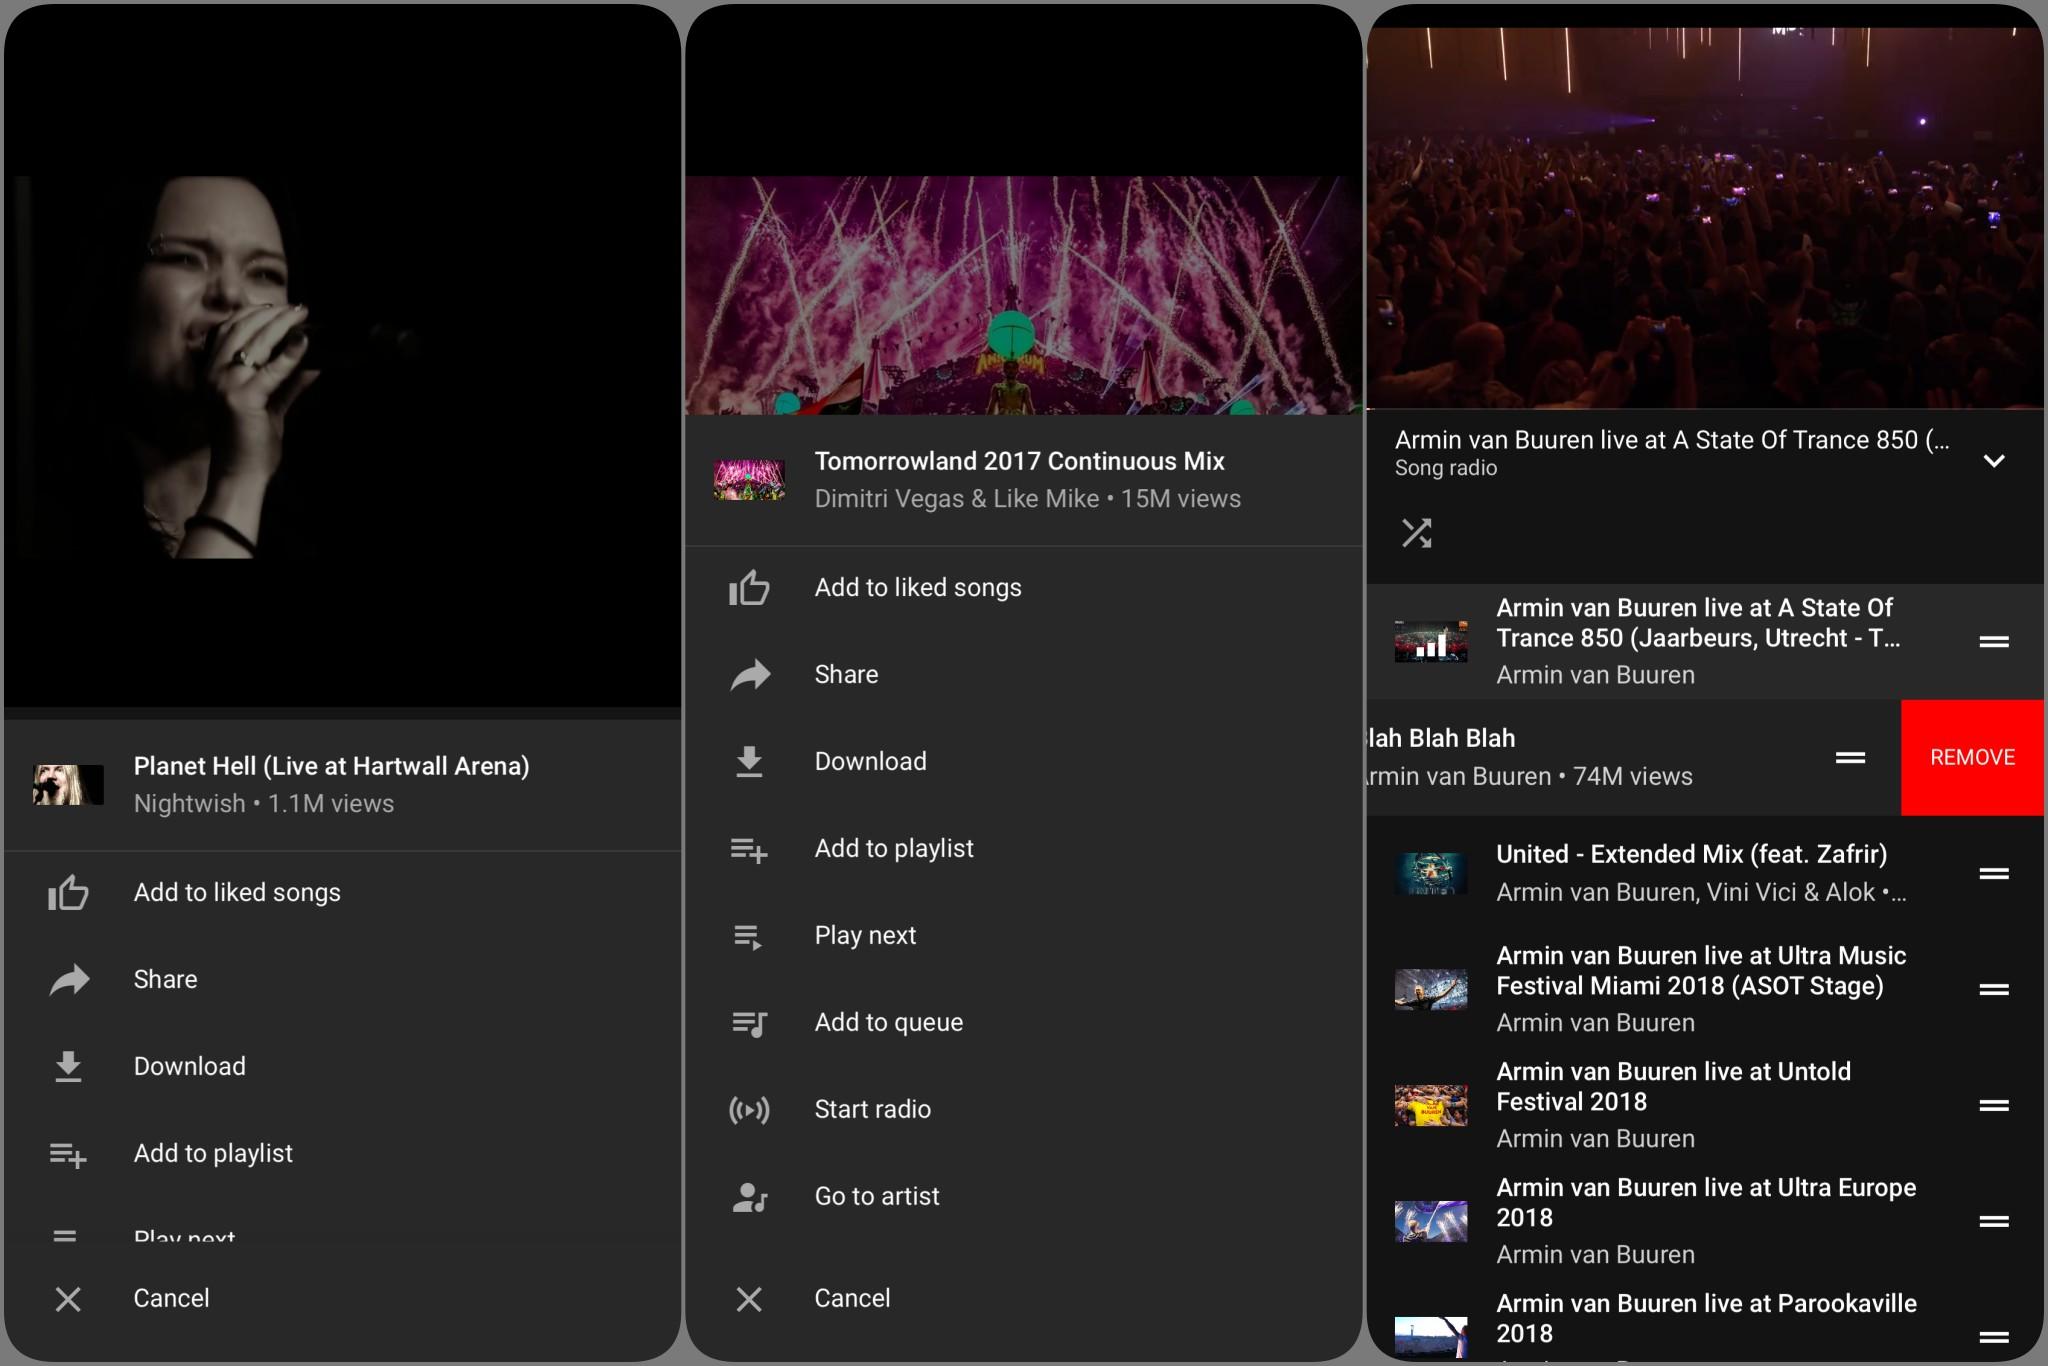The height and width of the screenshot is (1366, 2048).
Task: Tap the drag handle on United - Extended Mix
Action: tap(1994, 873)
